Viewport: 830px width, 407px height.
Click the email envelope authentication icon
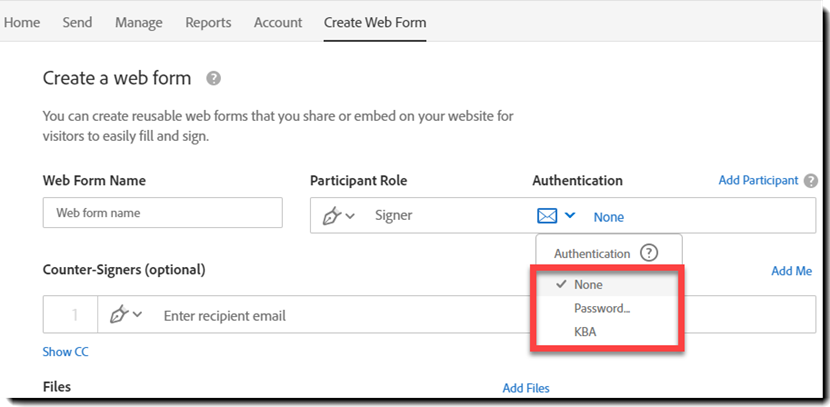click(x=547, y=215)
